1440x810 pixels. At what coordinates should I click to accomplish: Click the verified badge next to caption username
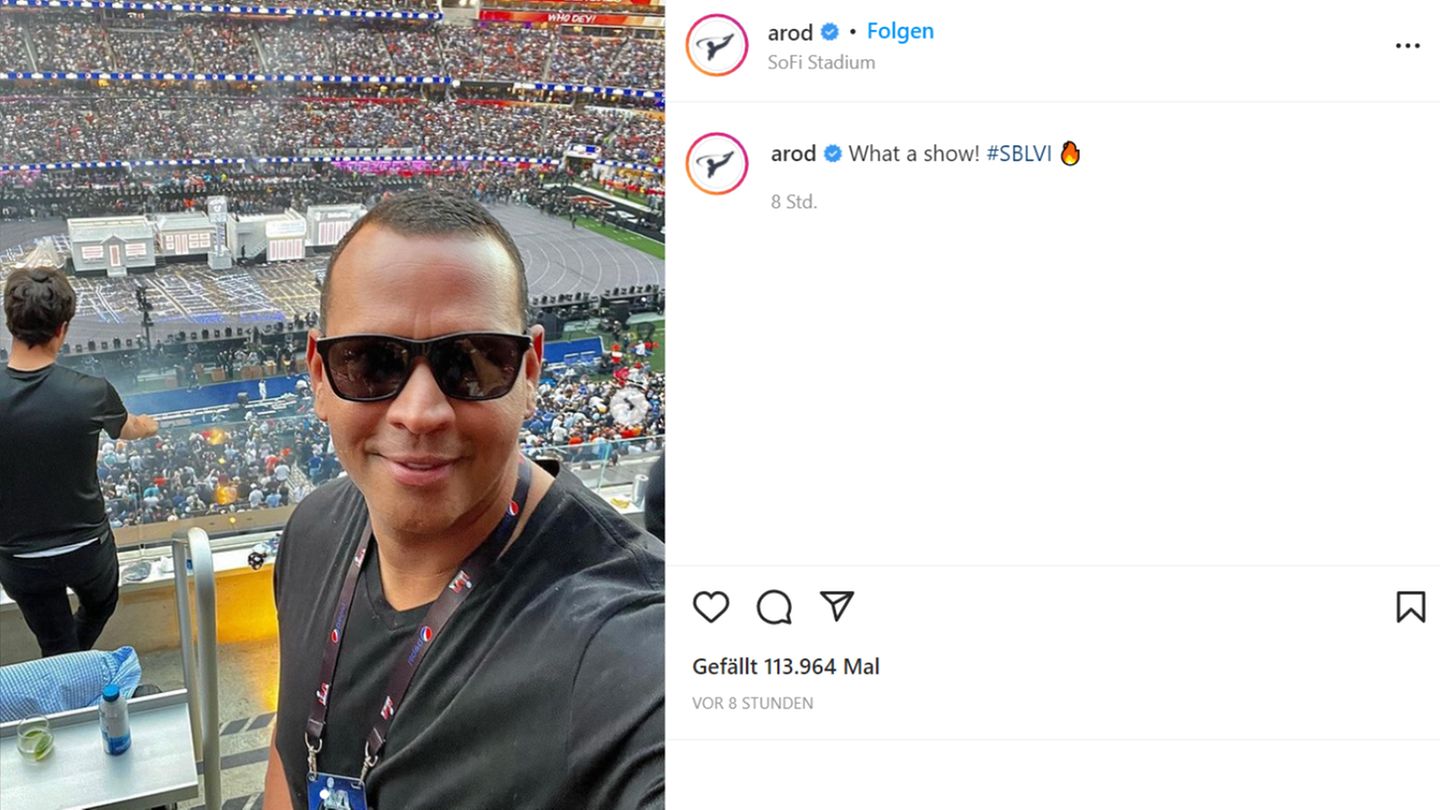pyautogui.click(x=832, y=153)
